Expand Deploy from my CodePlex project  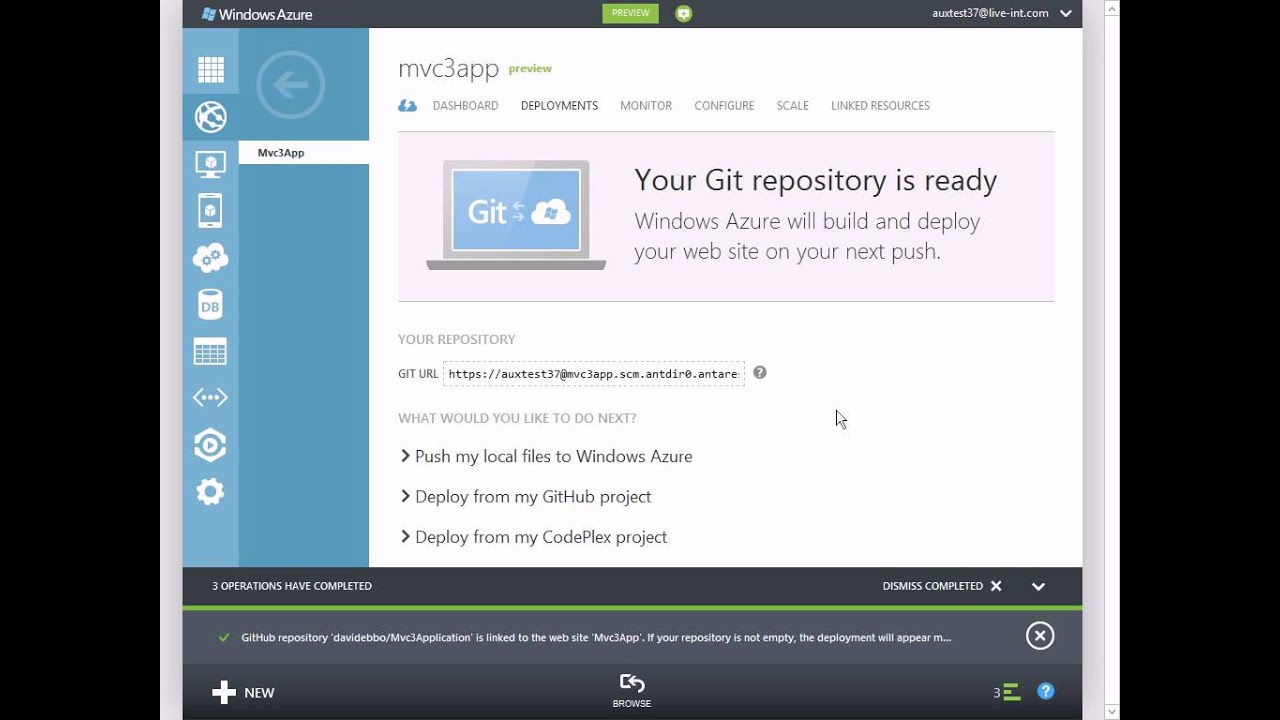pos(534,537)
